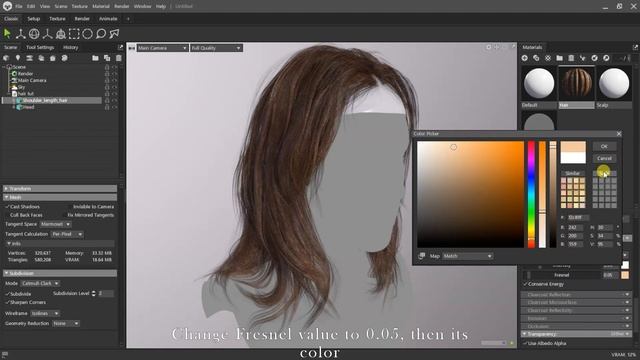Open material folder icon in Materials toolbar

(x=560, y=58)
